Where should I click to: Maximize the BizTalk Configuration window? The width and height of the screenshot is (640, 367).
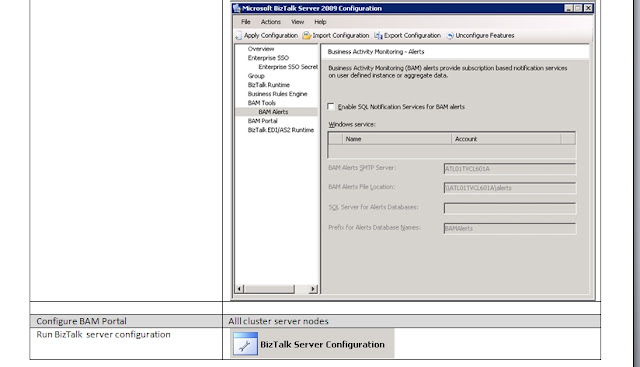[x=578, y=8]
